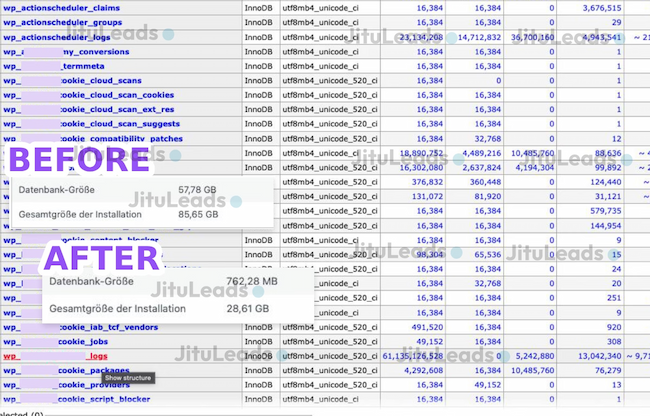Image resolution: width=650 pixels, height=416 pixels.
Task: Click the data length 98,304
Action: point(430,255)
